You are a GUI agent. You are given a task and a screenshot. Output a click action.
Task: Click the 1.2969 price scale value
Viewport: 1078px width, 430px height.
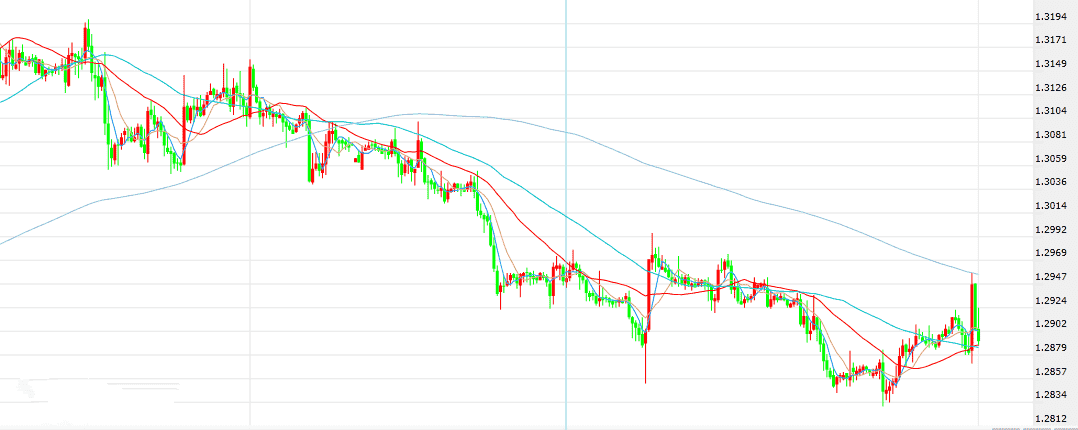point(1054,253)
